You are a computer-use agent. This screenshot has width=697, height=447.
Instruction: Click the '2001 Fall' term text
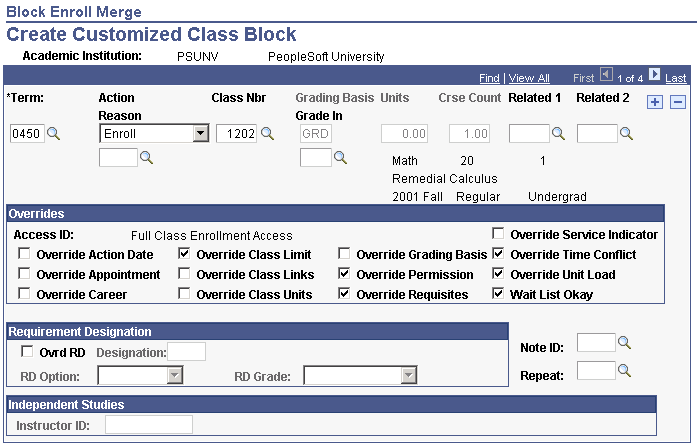417,196
